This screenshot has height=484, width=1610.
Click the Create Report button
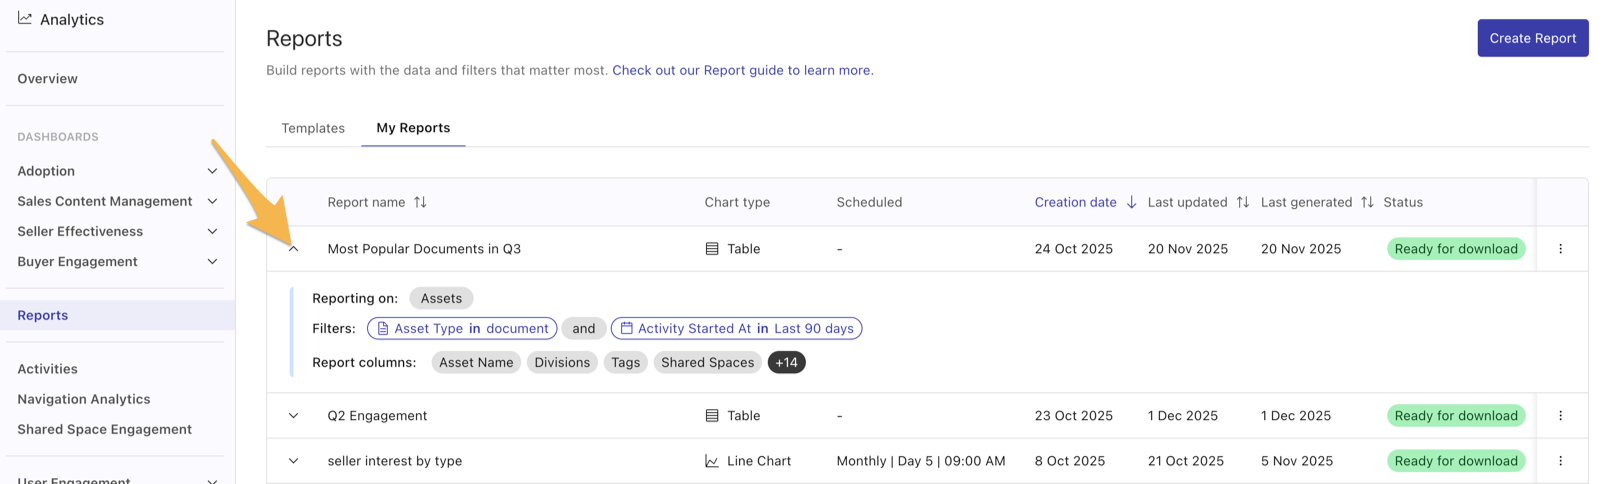(1532, 38)
